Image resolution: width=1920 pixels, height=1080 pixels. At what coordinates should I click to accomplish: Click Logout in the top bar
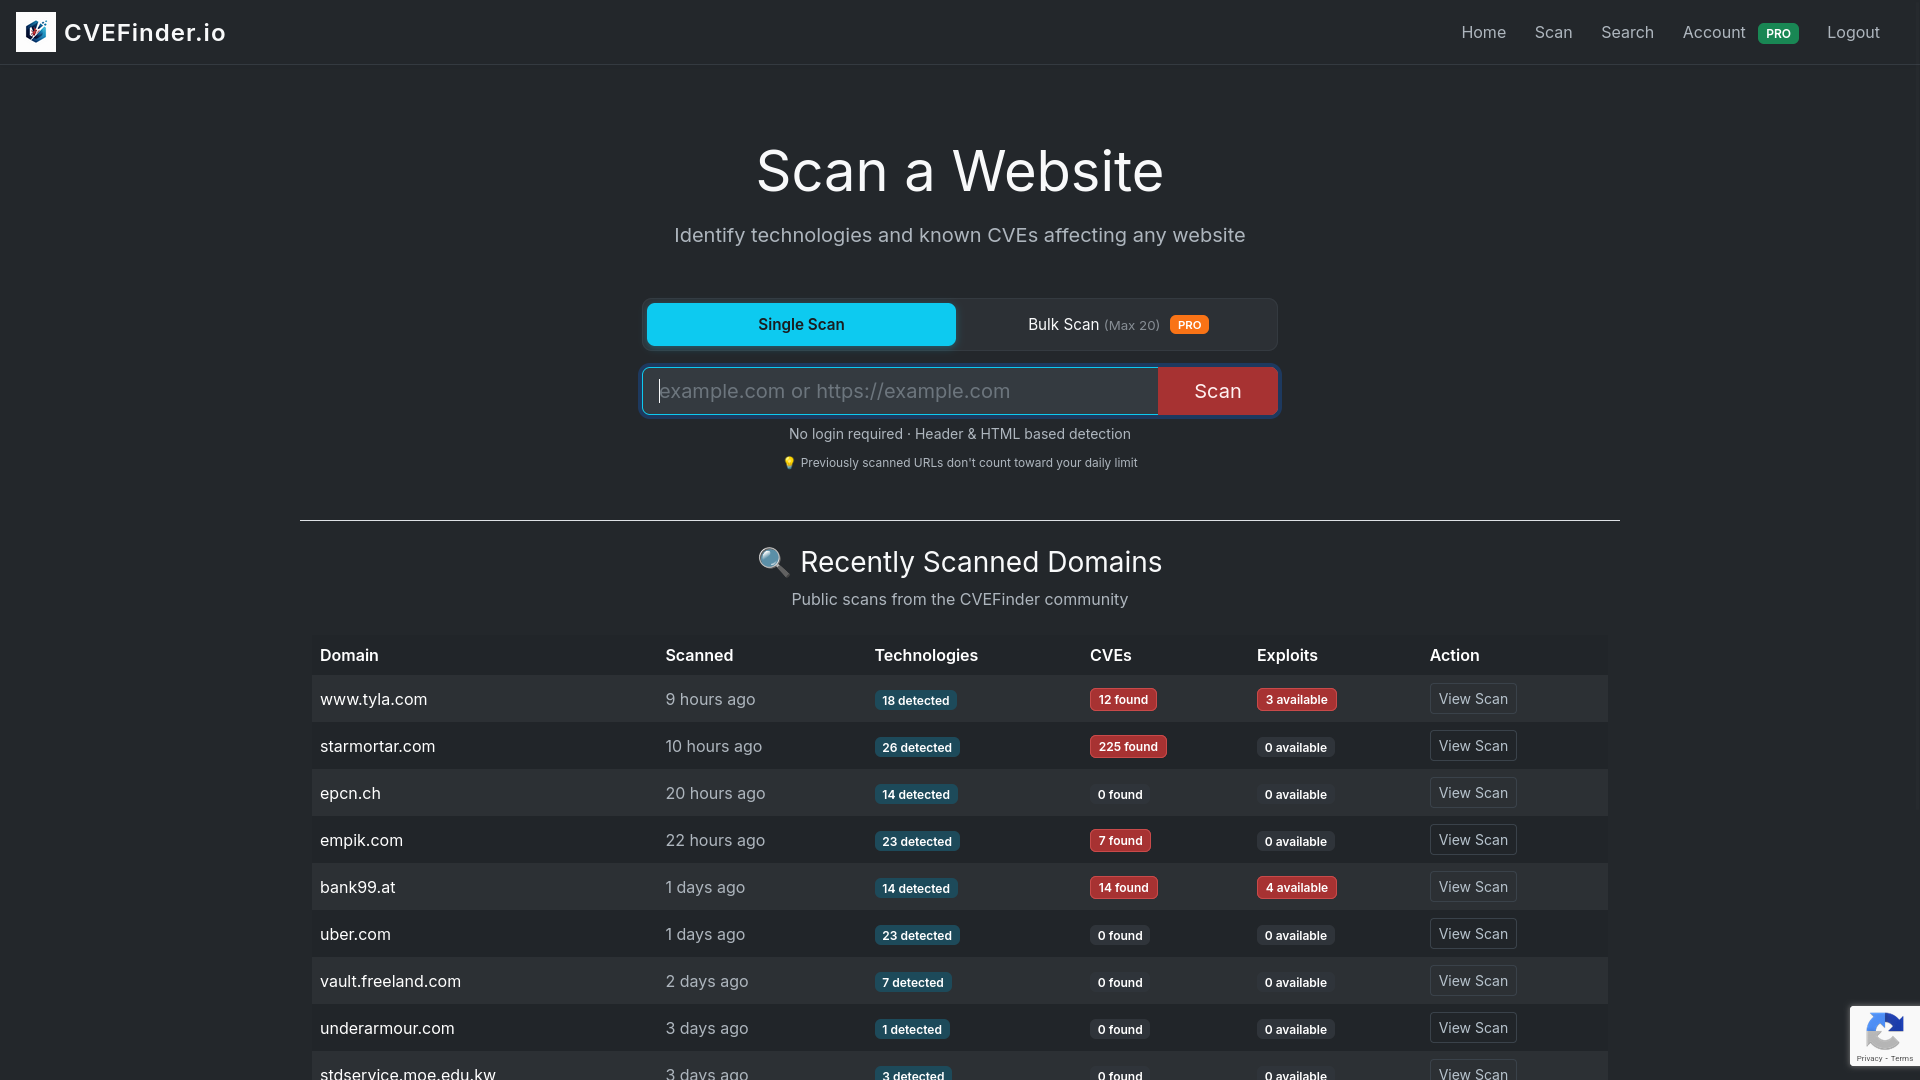tap(1853, 33)
